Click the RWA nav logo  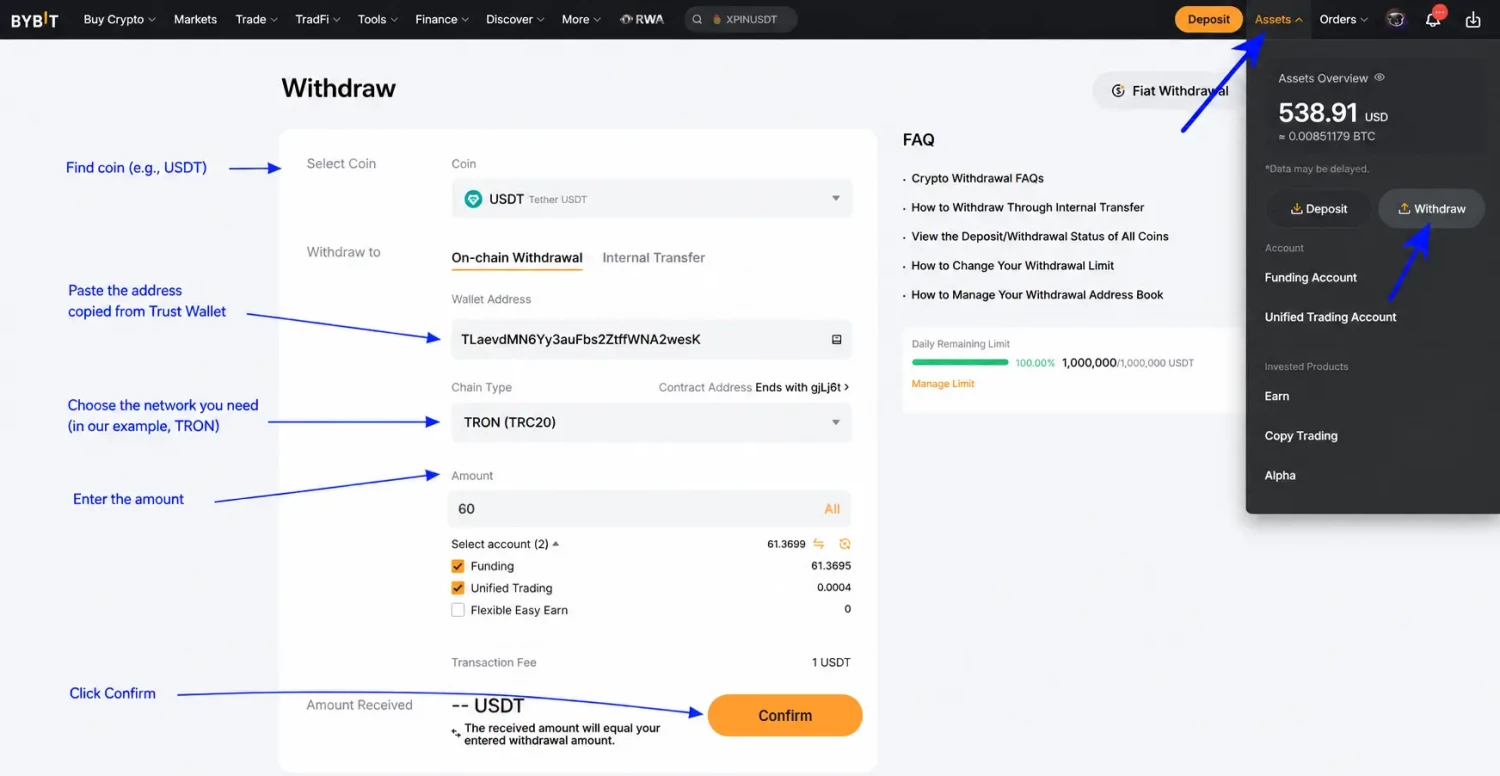[641, 19]
